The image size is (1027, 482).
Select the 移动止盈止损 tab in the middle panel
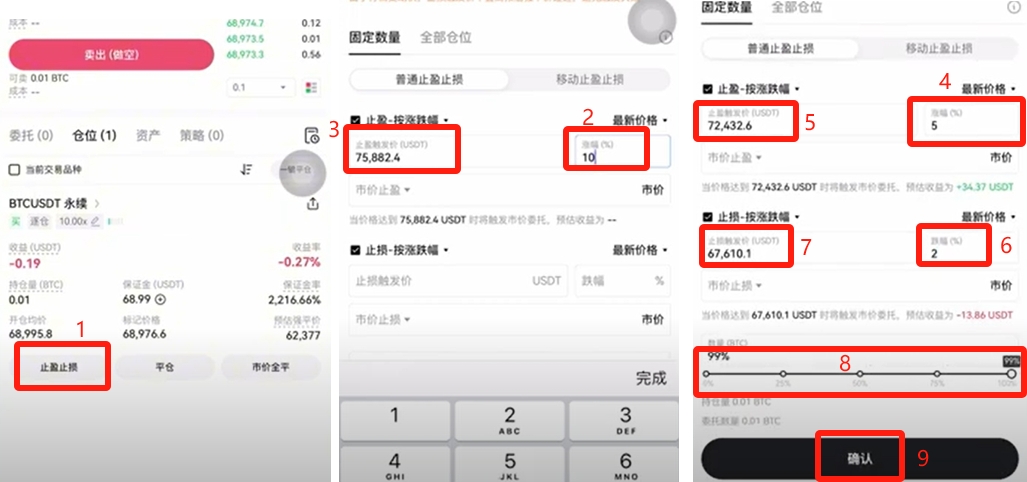(589, 80)
